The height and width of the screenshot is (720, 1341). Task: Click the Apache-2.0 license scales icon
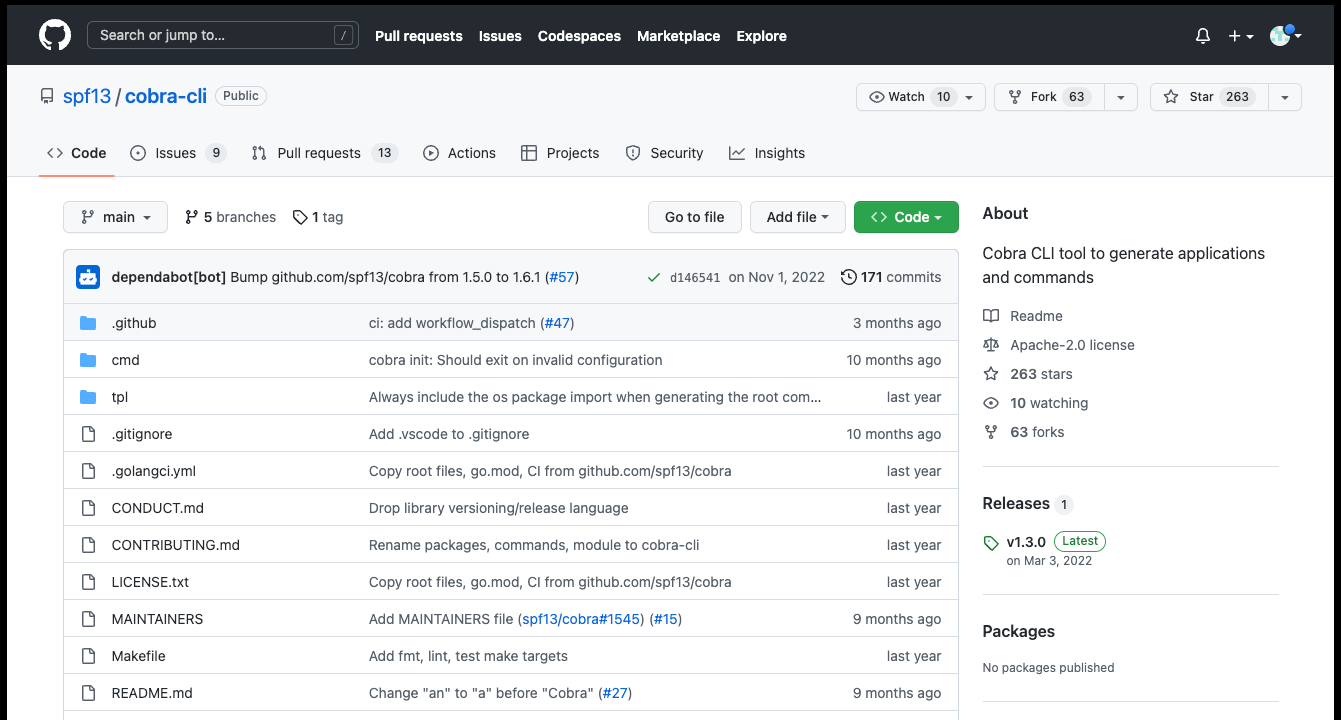pyautogui.click(x=990, y=344)
